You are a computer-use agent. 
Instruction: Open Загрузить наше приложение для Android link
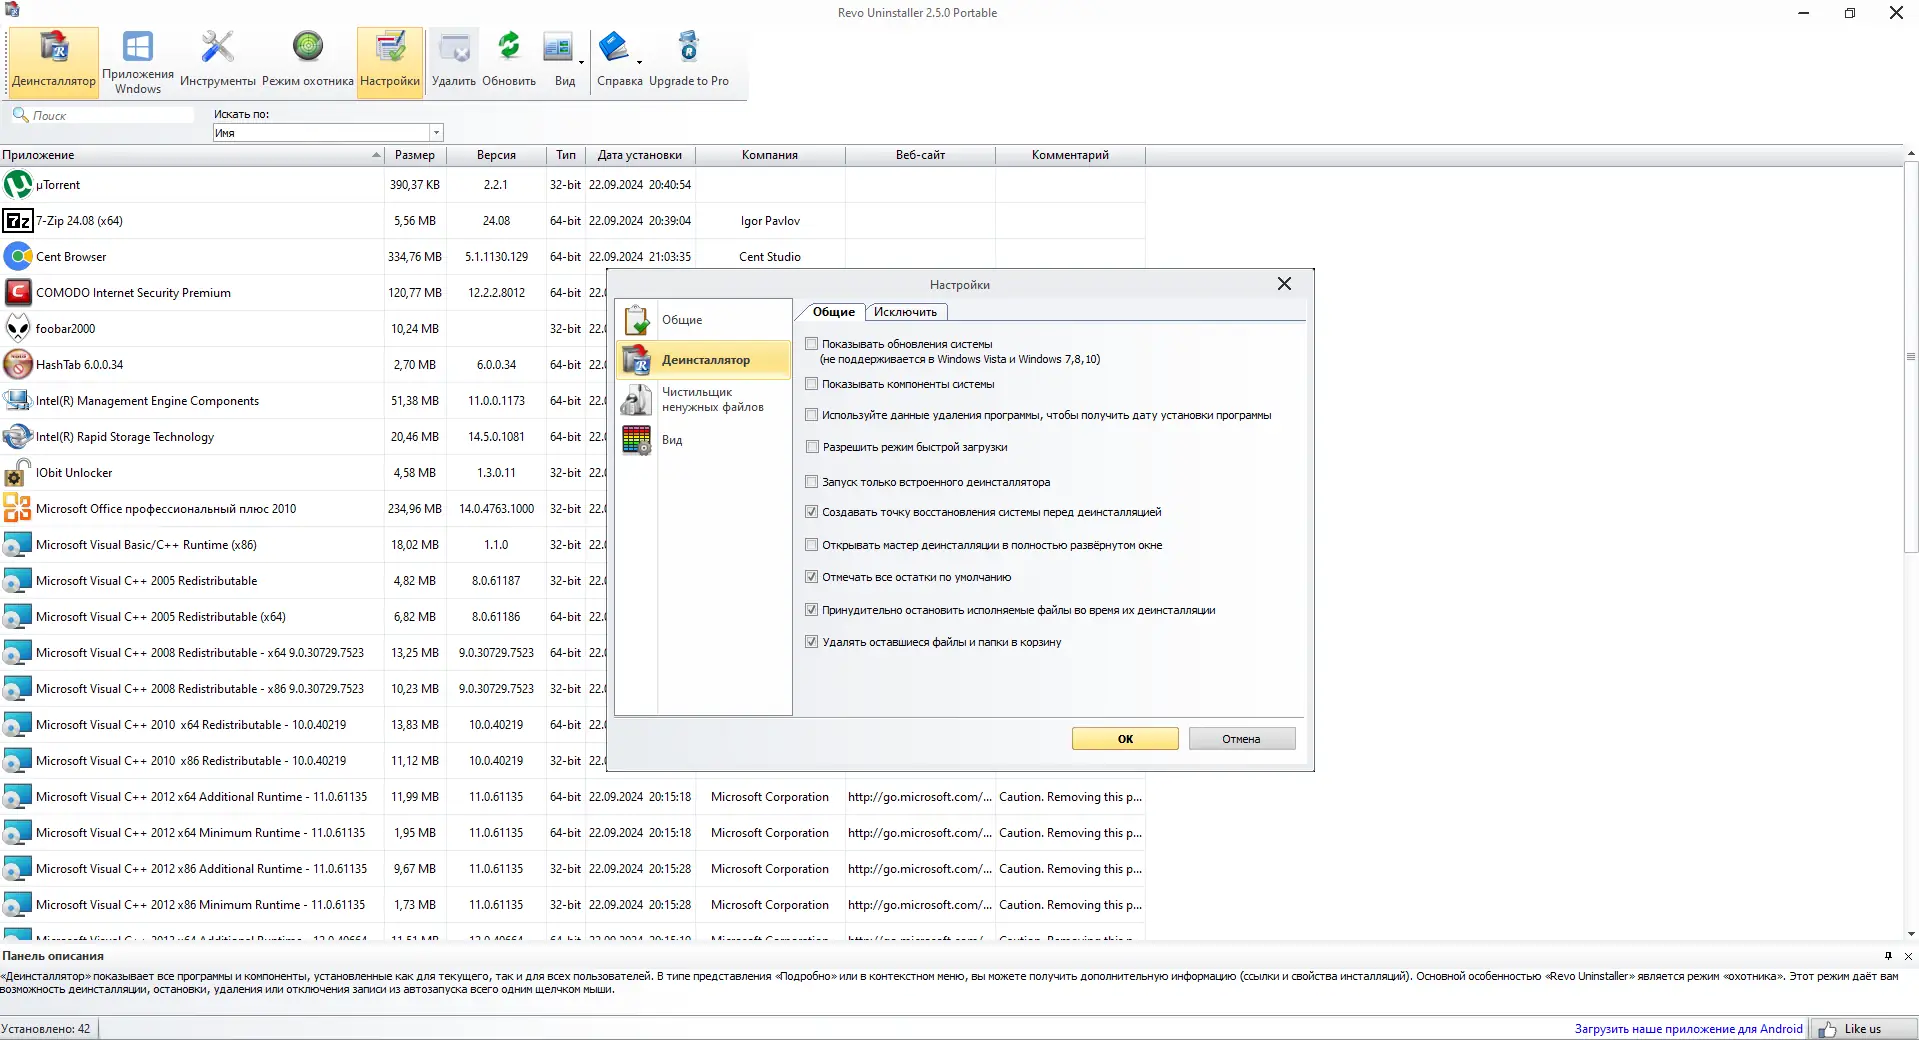[x=1688, y=1029]
